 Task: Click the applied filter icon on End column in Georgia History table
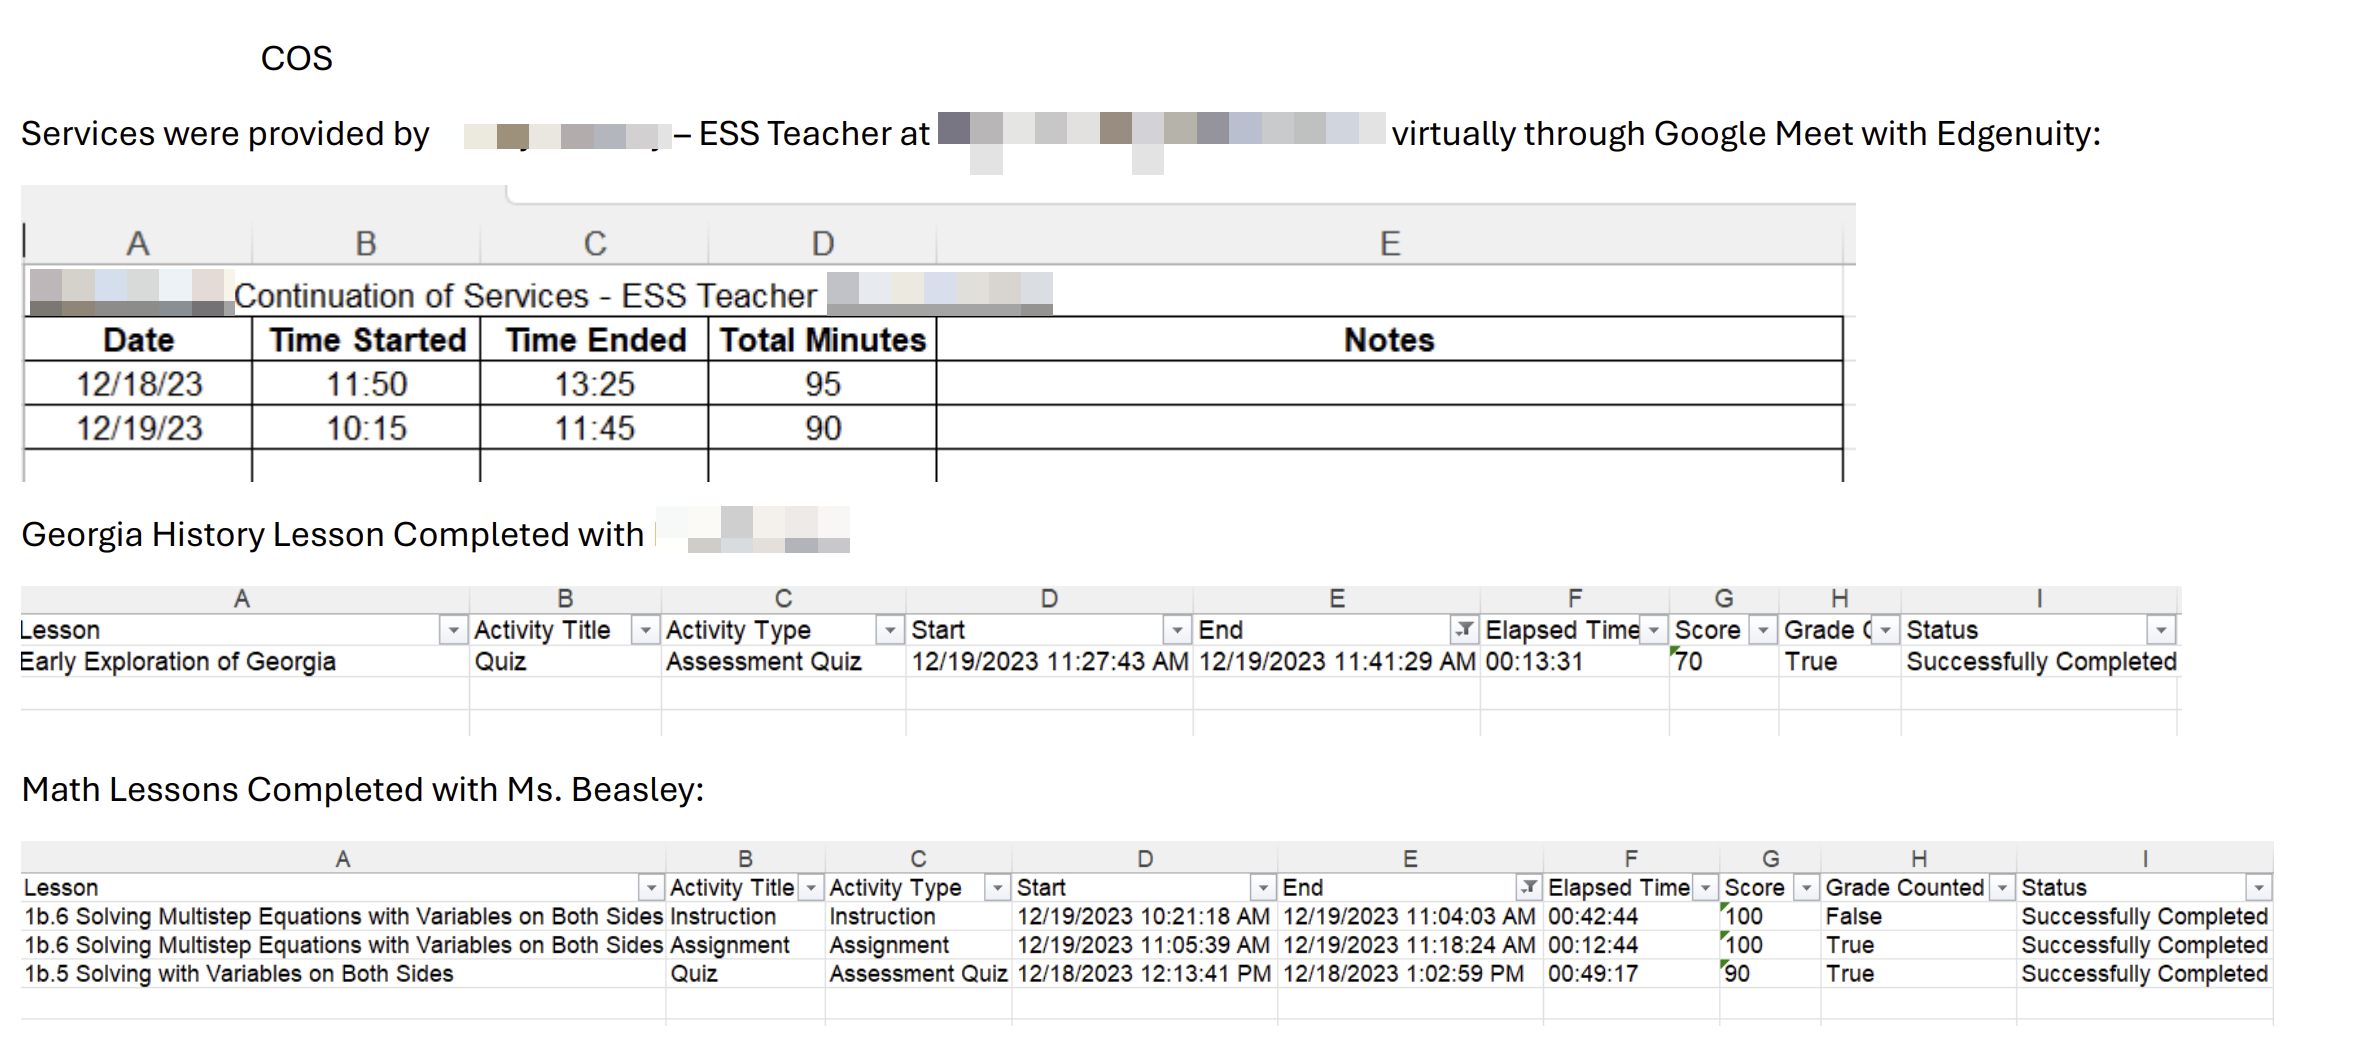click(x=1464, y=630)
